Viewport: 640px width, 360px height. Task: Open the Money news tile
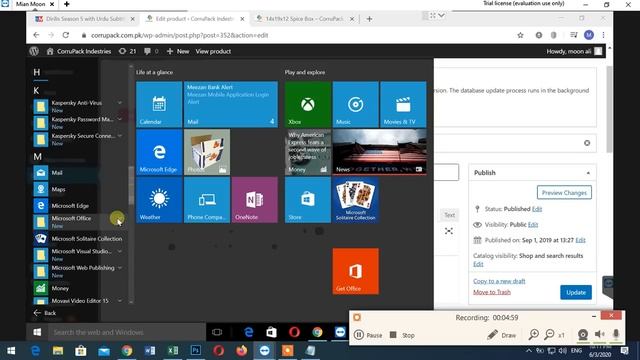click(308, 152)
